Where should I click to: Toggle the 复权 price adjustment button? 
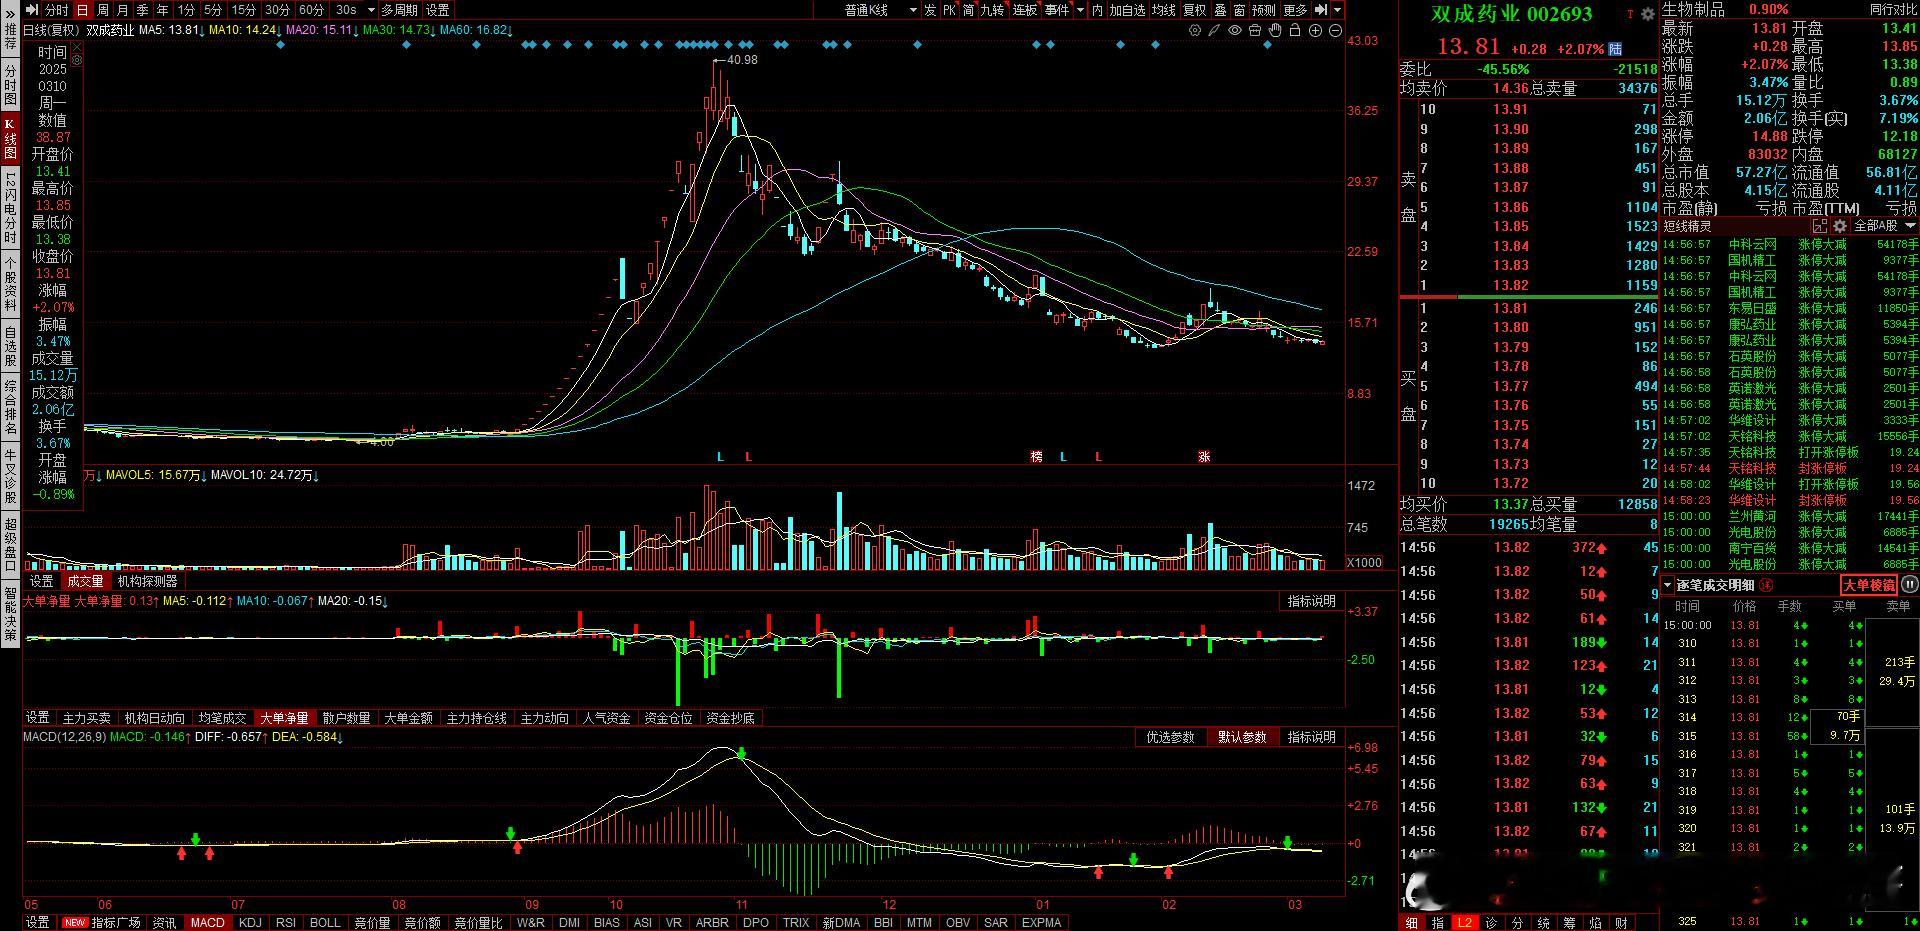[x=1195, y=10]
